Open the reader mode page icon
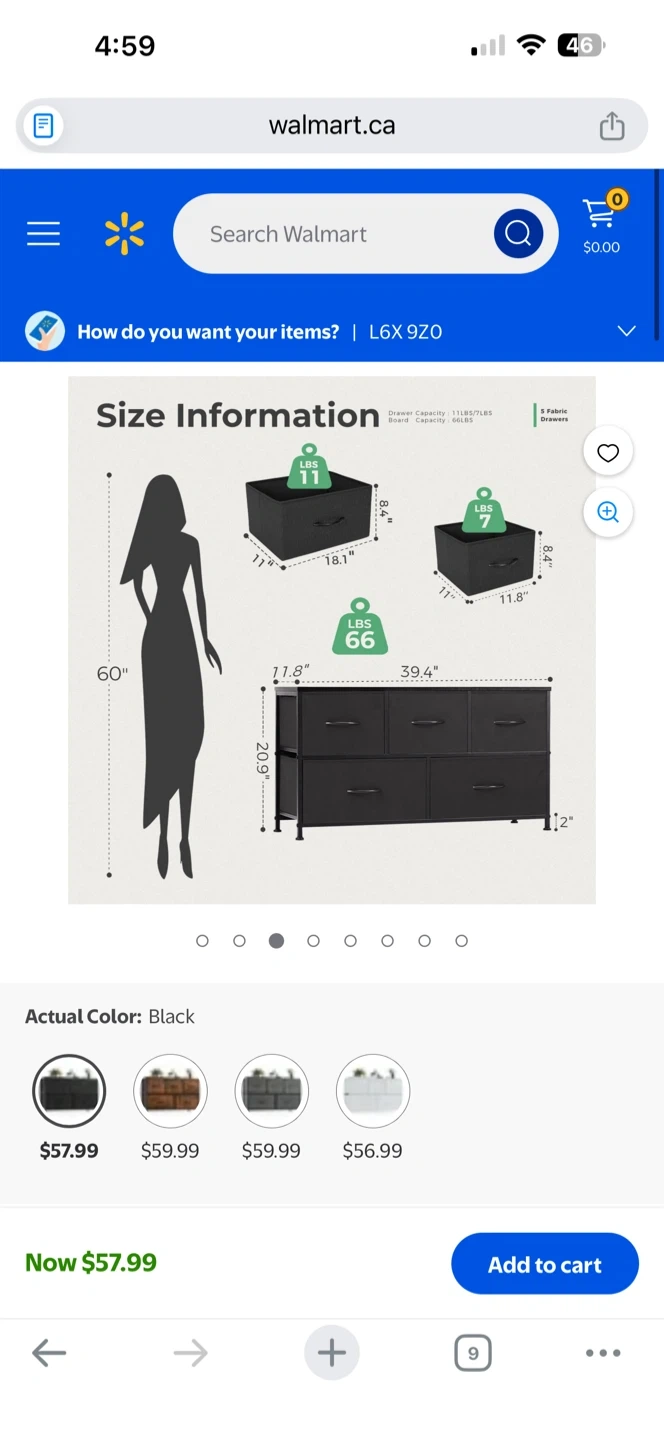Image resolution: width=664 pixels, height=1440 pixels. point(43,126)
